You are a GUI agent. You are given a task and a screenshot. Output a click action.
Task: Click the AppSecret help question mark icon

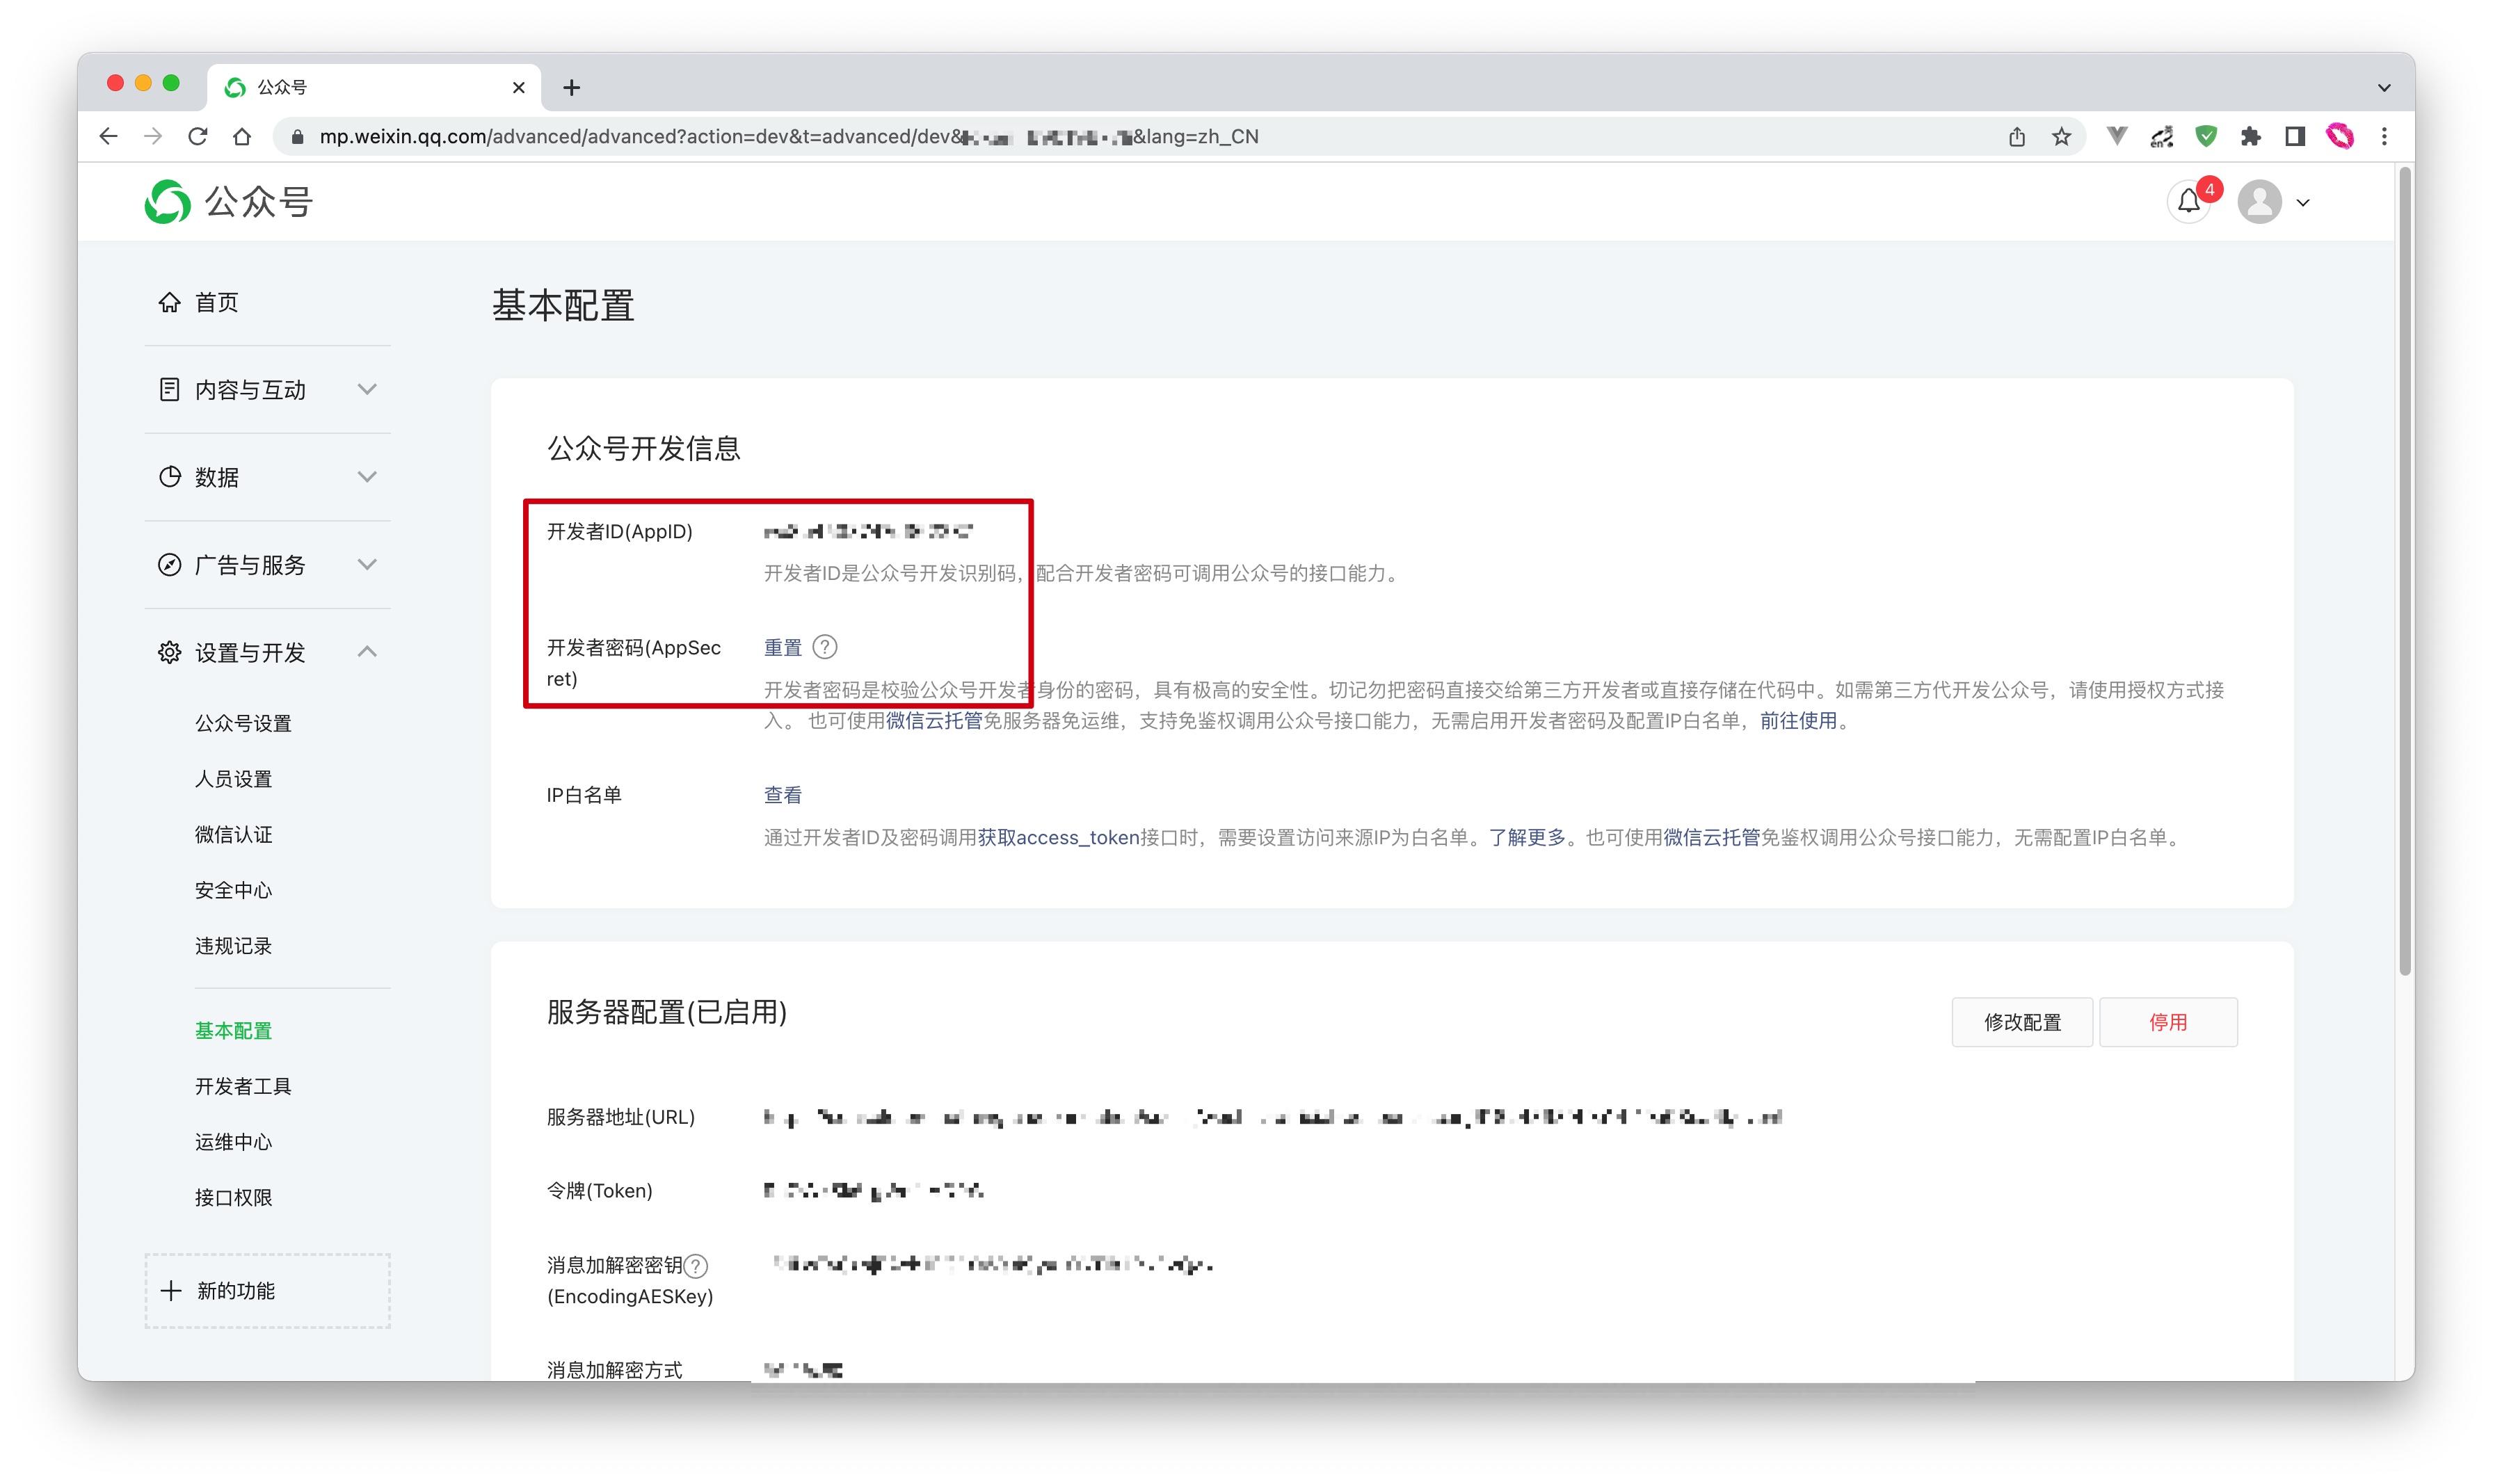click(x=825, y=647)
